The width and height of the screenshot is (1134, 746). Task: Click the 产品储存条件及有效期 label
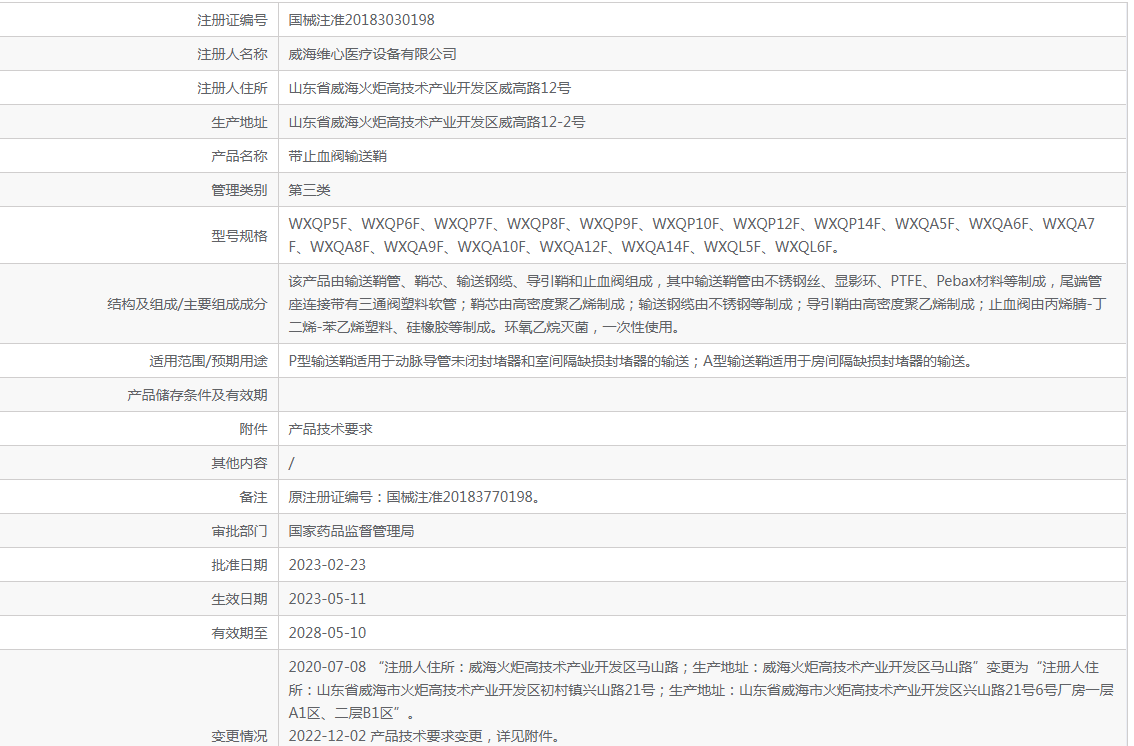(x=197, y=395)
